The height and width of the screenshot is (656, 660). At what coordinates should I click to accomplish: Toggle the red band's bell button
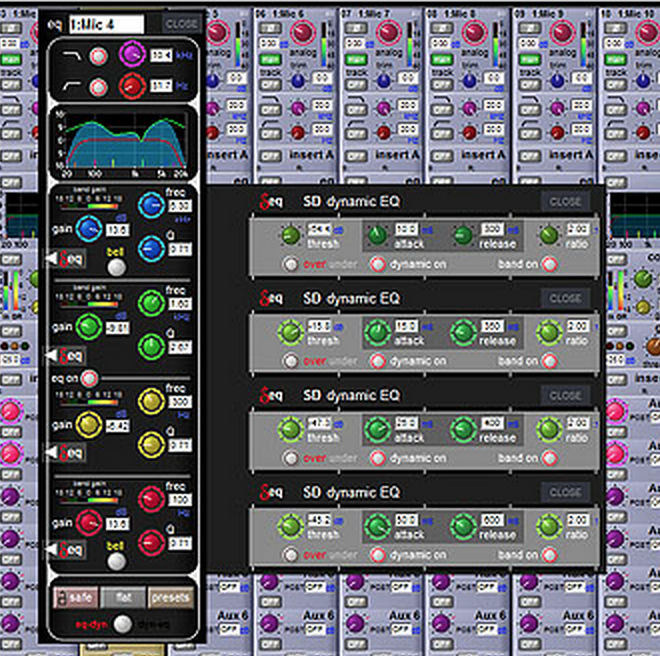coord(116,561)
